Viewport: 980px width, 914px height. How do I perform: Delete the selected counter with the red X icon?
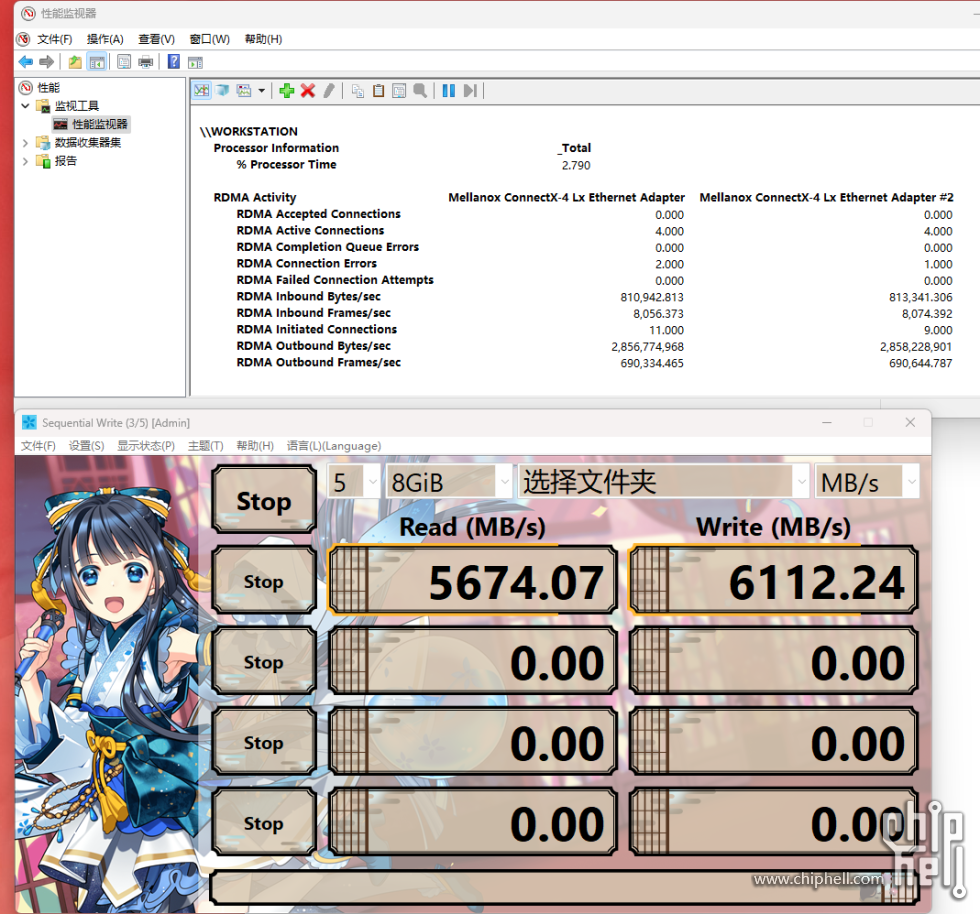[x=308, y=91]
